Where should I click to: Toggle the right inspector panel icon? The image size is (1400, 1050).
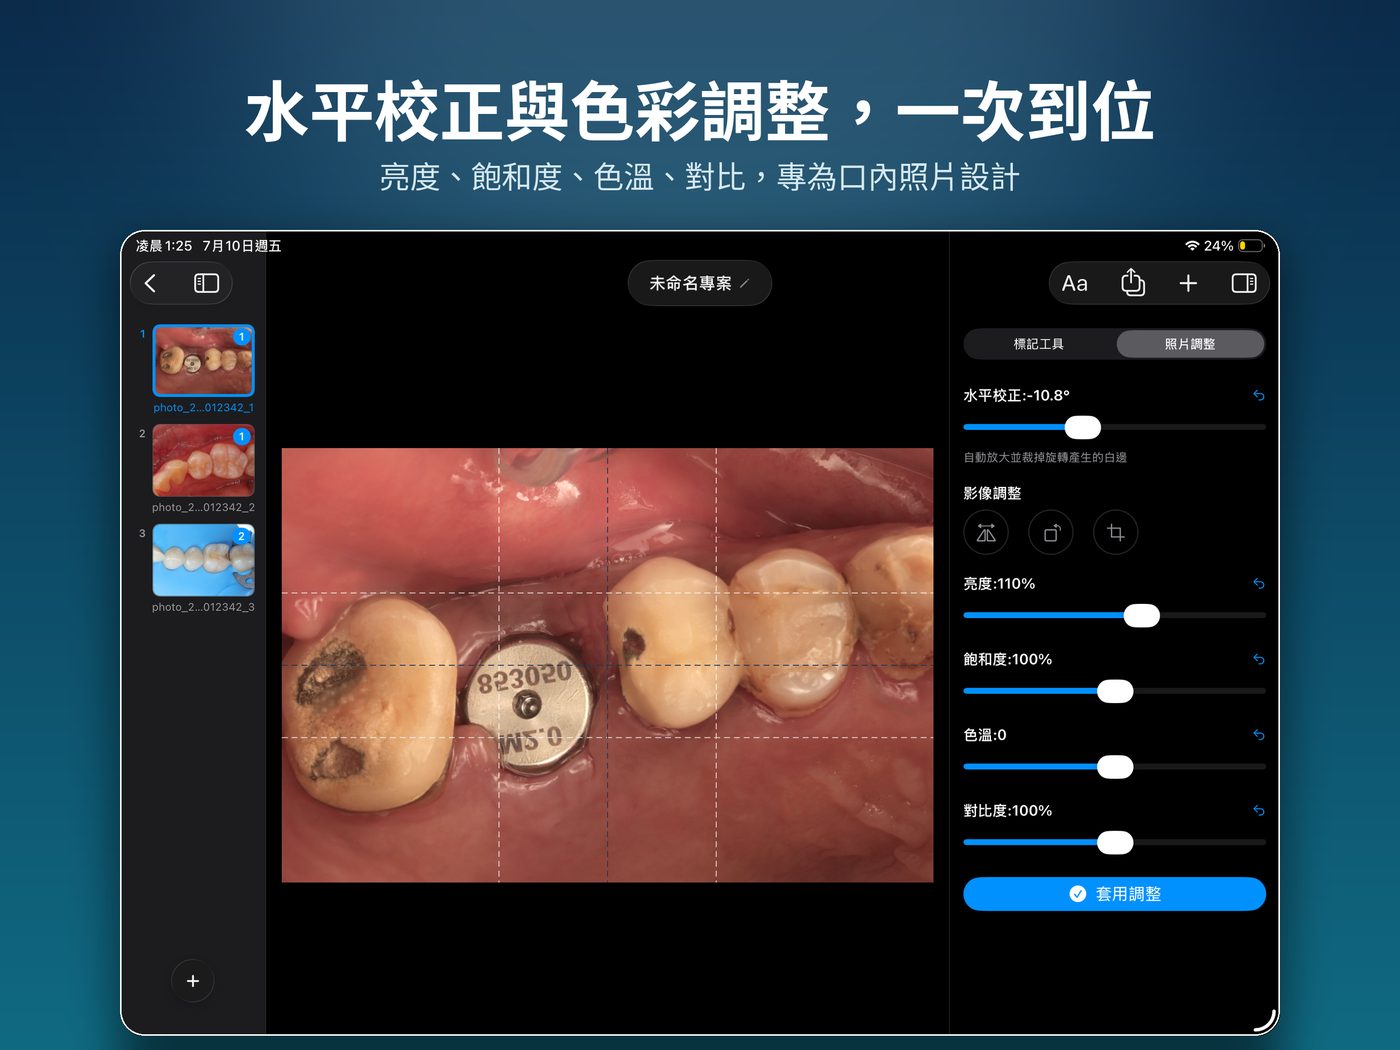(1244, 284)
